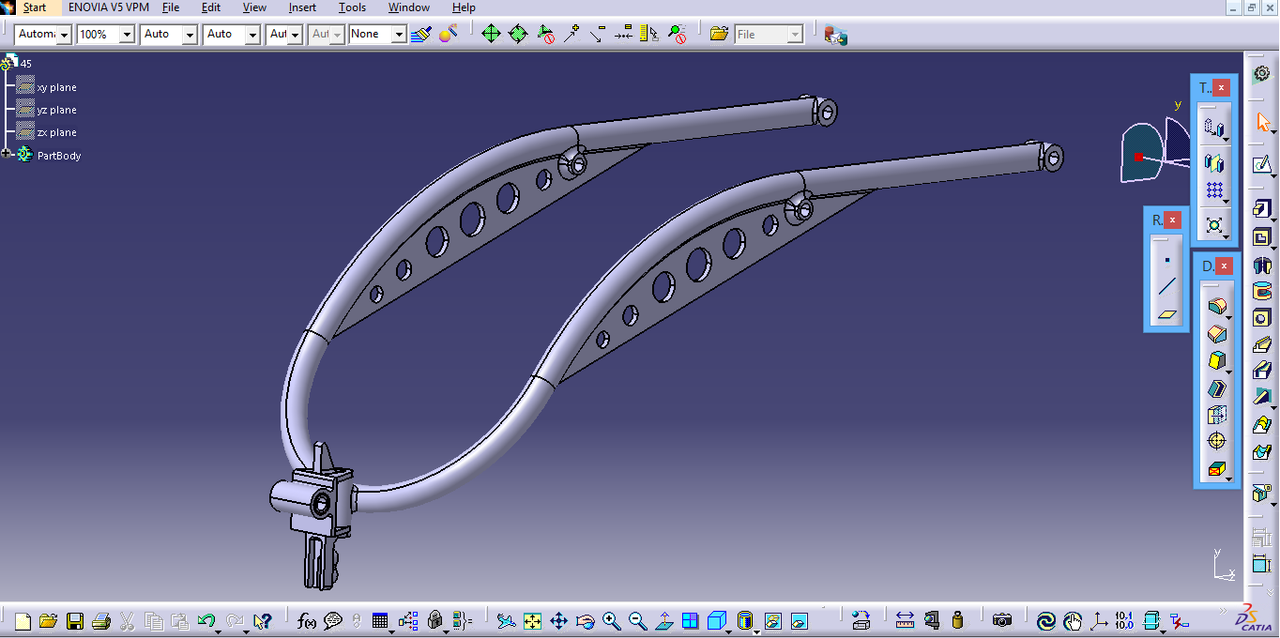Activate the Rotate view tool
Image resolution: width=1280 pixels, height=638 pixels.
(585, 622)
